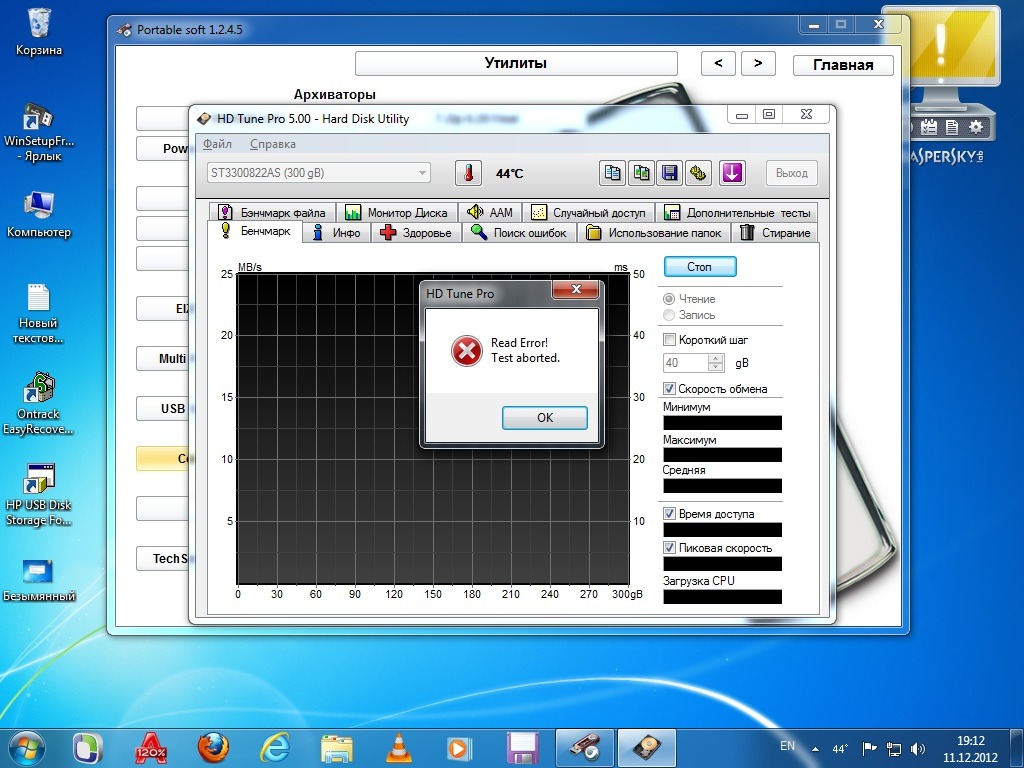Open the Бэнчмарк файла tab
This screenshot has height=768, width=1024.
click(272, 212)
